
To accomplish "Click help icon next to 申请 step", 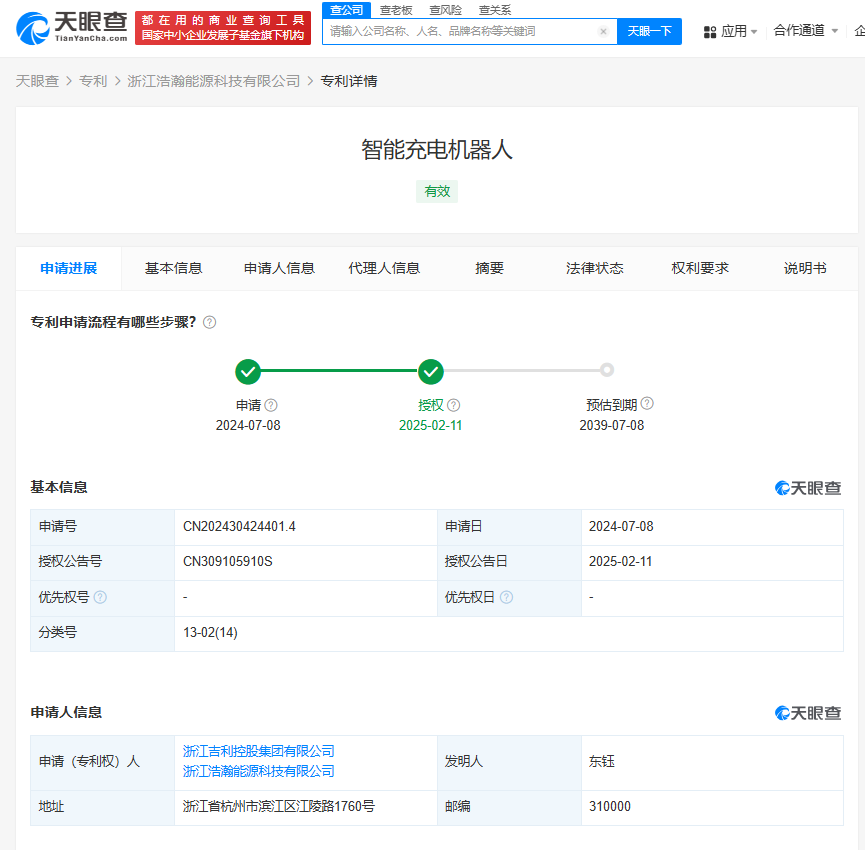I will tap(271, 405).
